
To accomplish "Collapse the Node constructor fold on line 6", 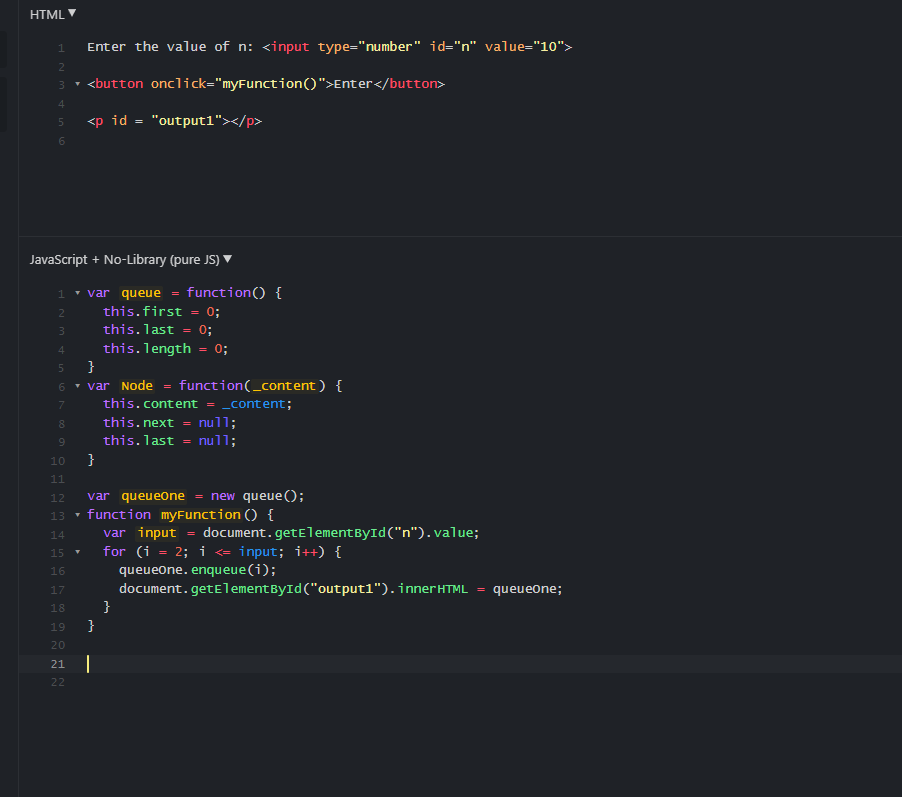I will point(77,385).
